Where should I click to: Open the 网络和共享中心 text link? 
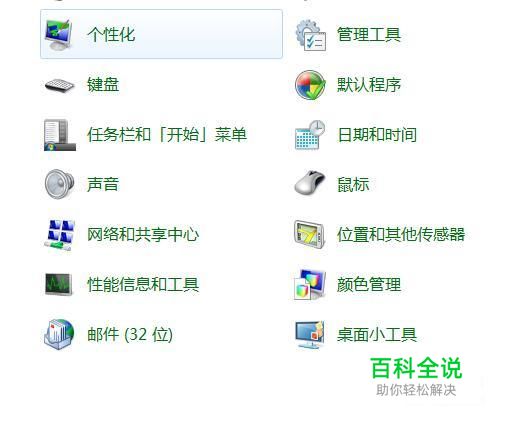pos(143,234)
